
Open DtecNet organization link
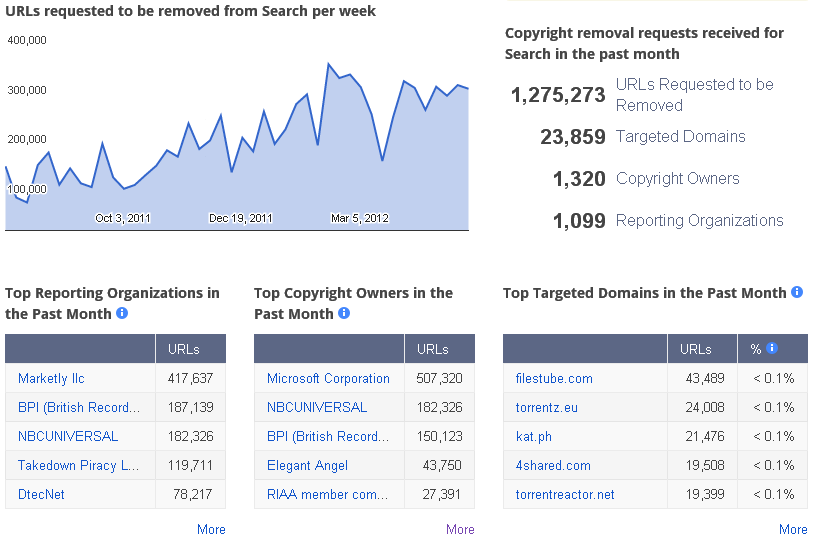click(41, 494)
